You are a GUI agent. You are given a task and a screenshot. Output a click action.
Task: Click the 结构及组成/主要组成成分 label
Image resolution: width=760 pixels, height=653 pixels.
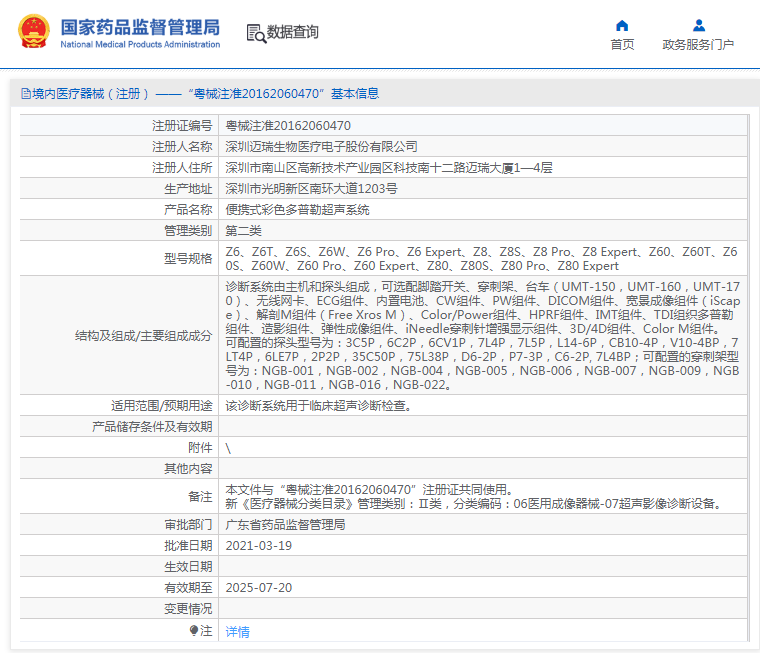pos(143,335)
